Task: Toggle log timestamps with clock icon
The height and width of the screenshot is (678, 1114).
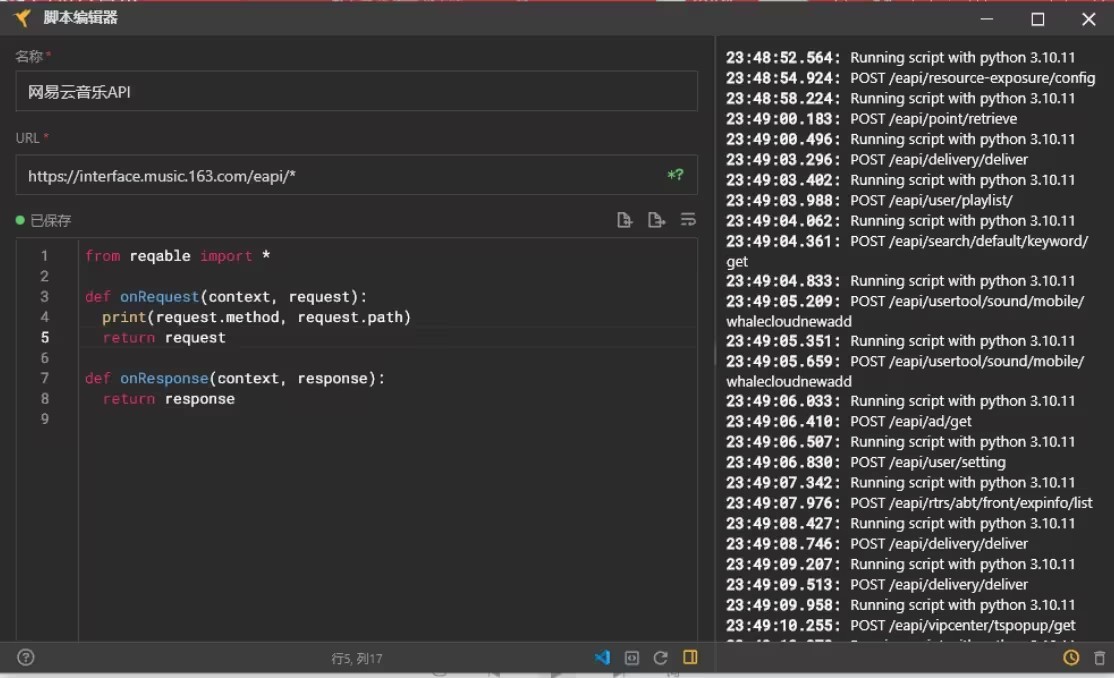Action: (1071, 658)
